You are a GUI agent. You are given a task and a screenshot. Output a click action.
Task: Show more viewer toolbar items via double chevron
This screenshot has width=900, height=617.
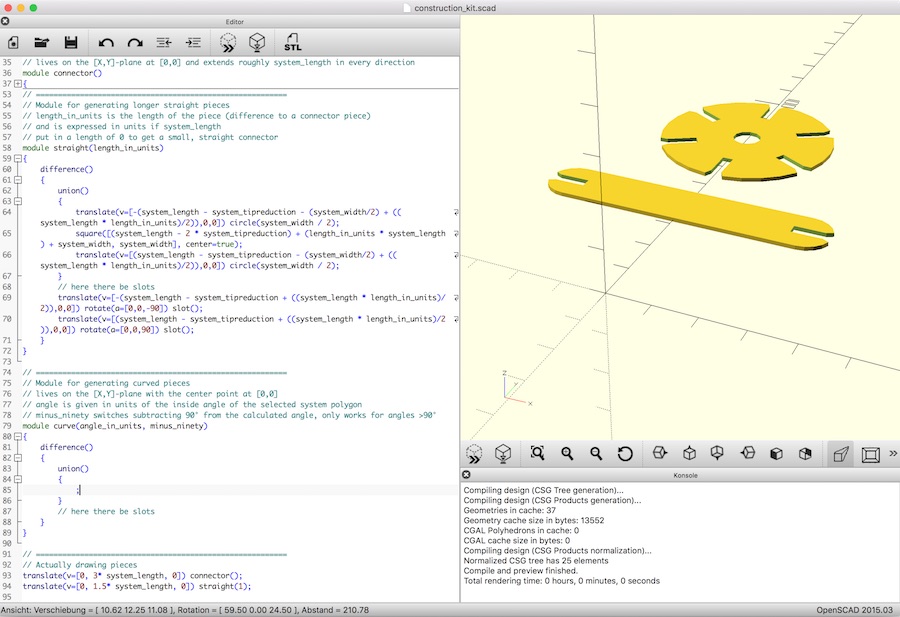point(893,453)
